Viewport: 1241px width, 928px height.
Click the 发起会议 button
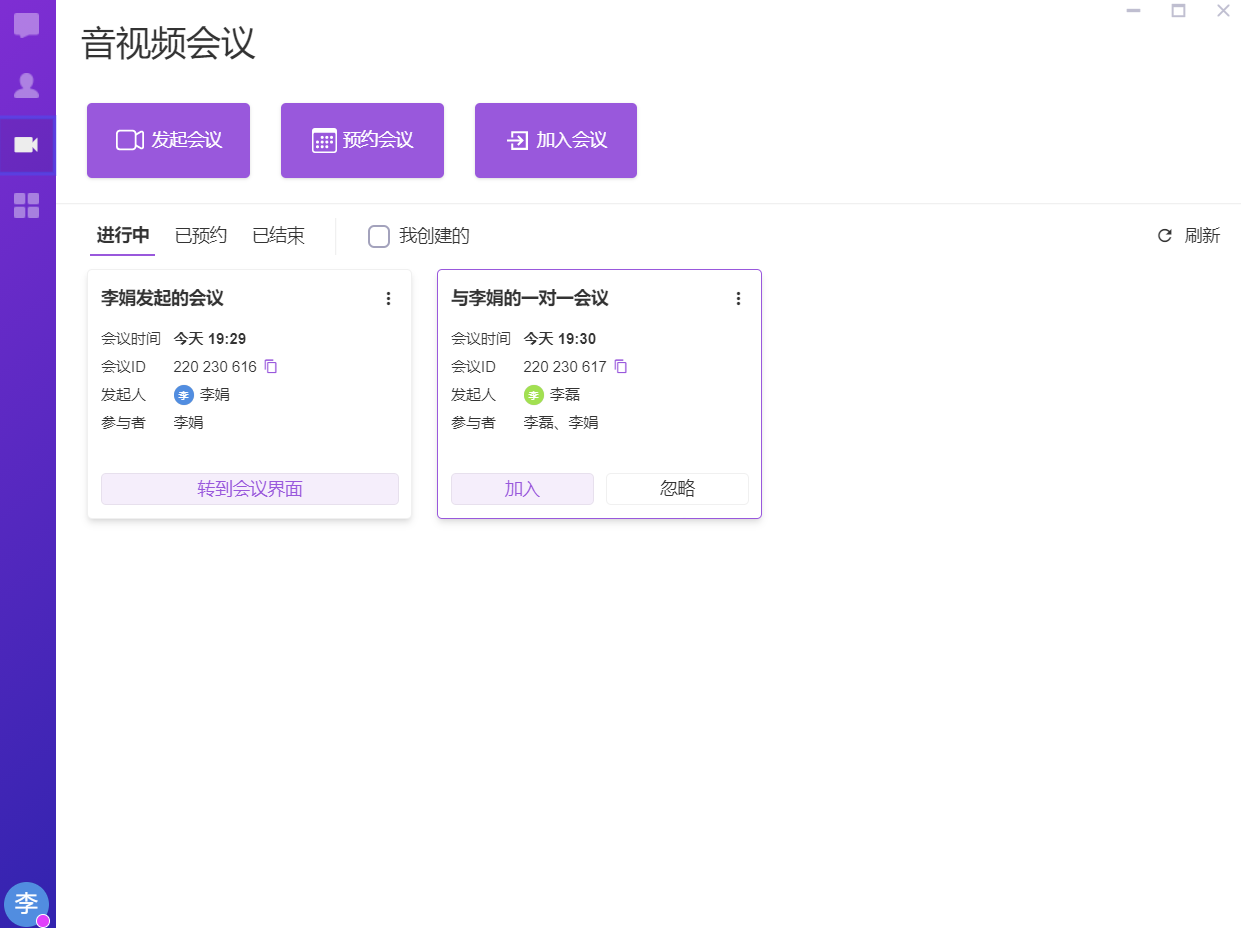click(x=168, y=140)
